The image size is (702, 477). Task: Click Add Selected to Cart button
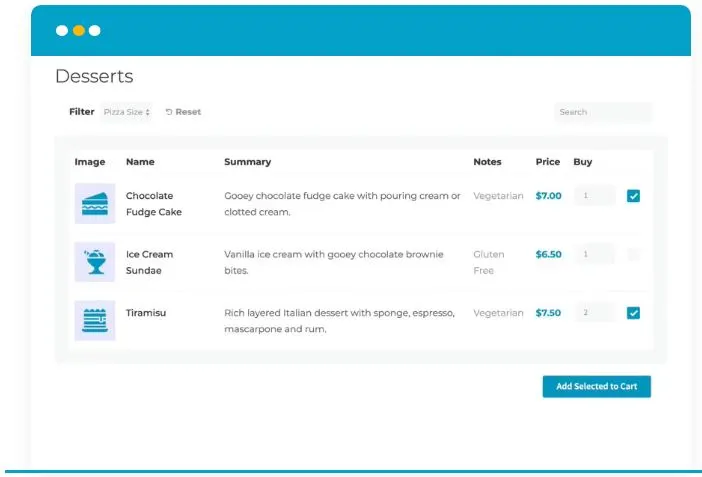(x=596, y=386)
